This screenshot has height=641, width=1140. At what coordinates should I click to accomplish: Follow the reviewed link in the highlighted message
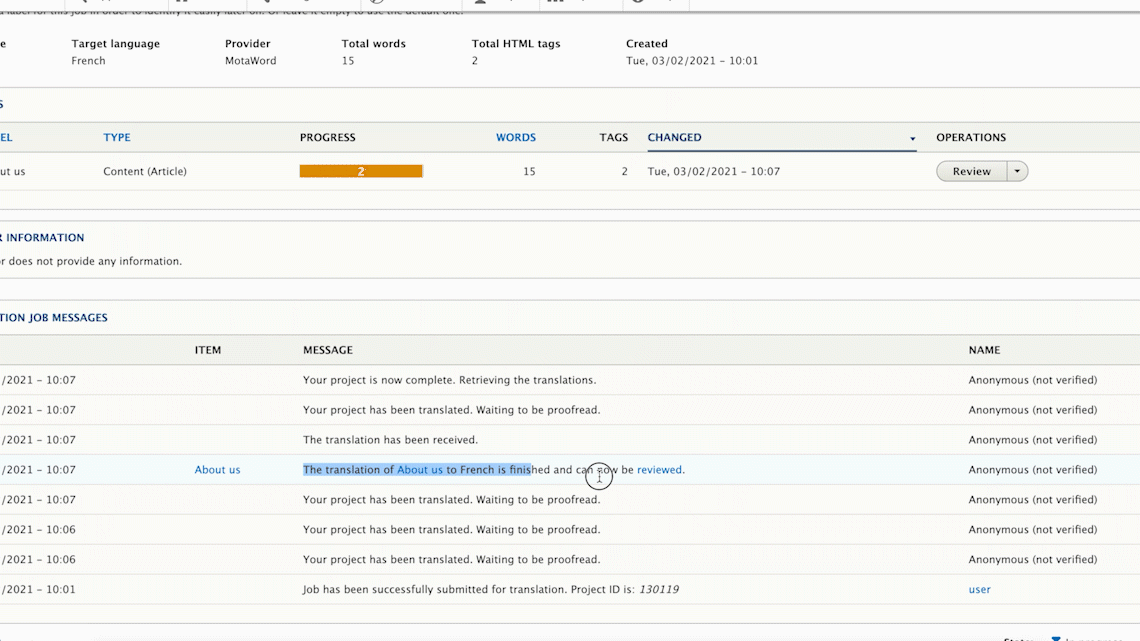click(x=659, y=469)
